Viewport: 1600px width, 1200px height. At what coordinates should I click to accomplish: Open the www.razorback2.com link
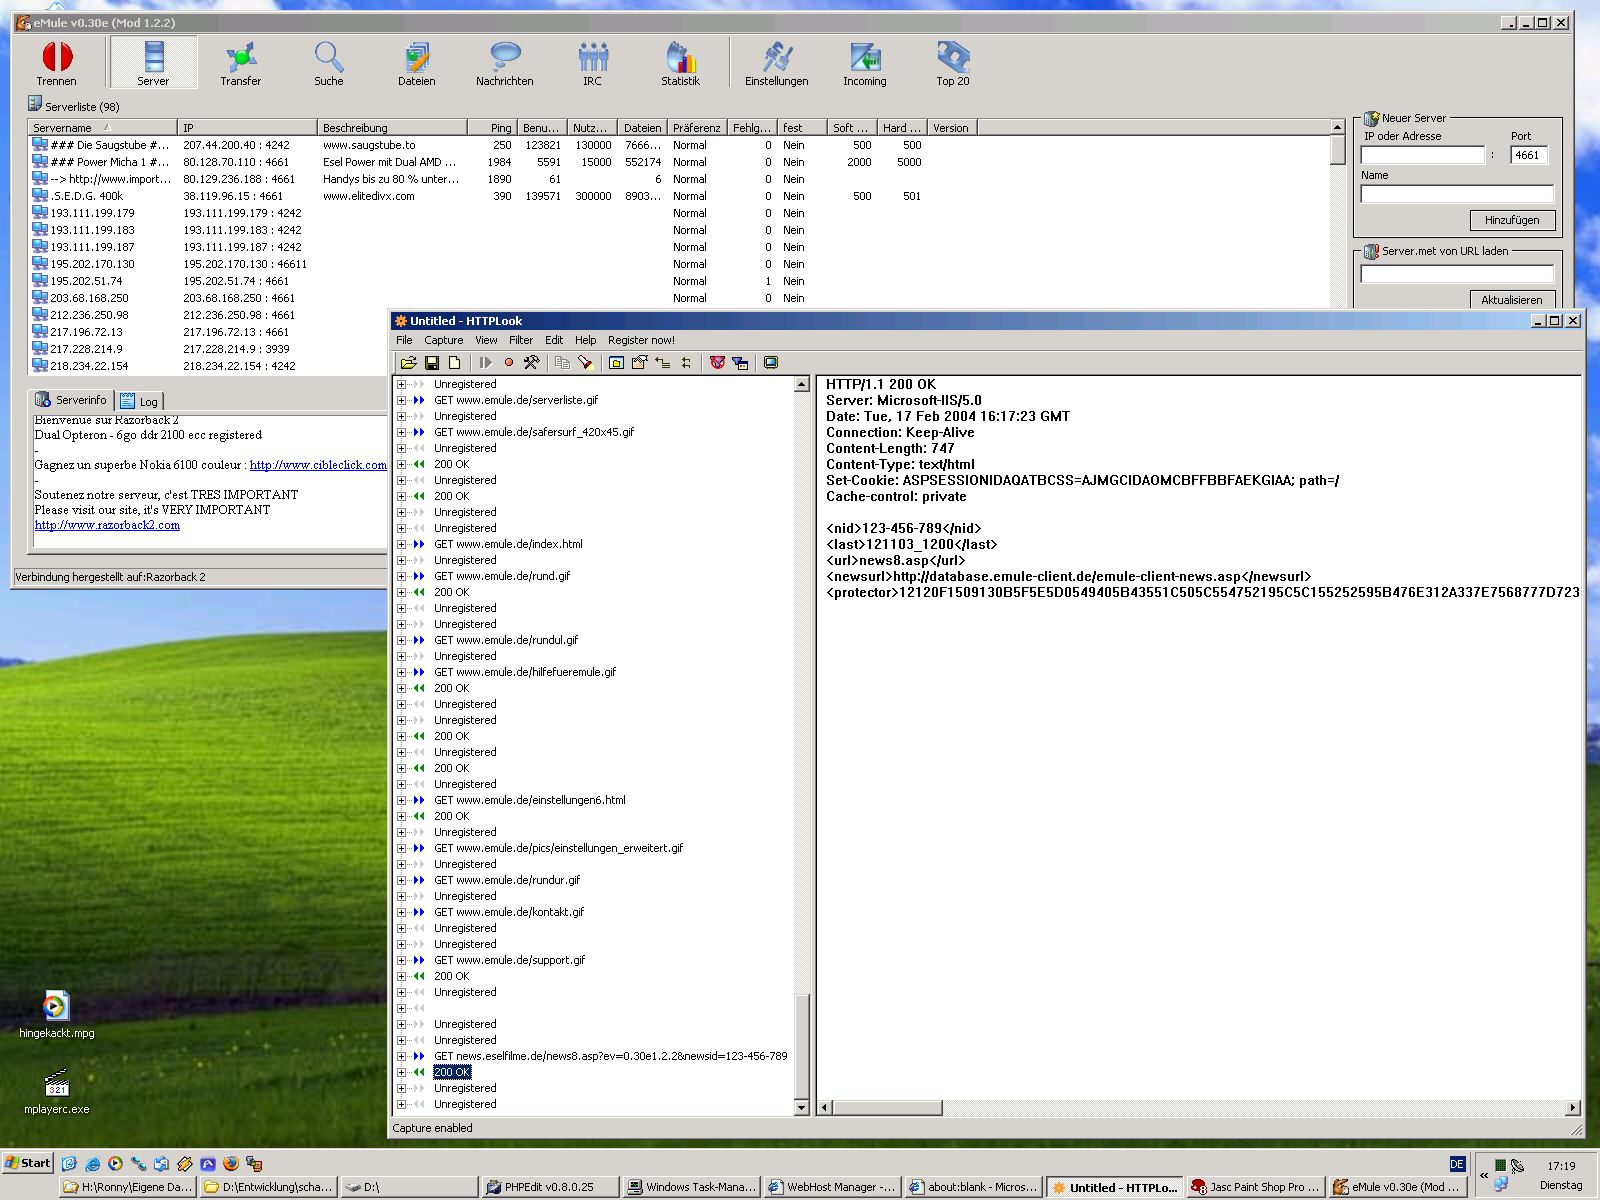click(107, 525)
